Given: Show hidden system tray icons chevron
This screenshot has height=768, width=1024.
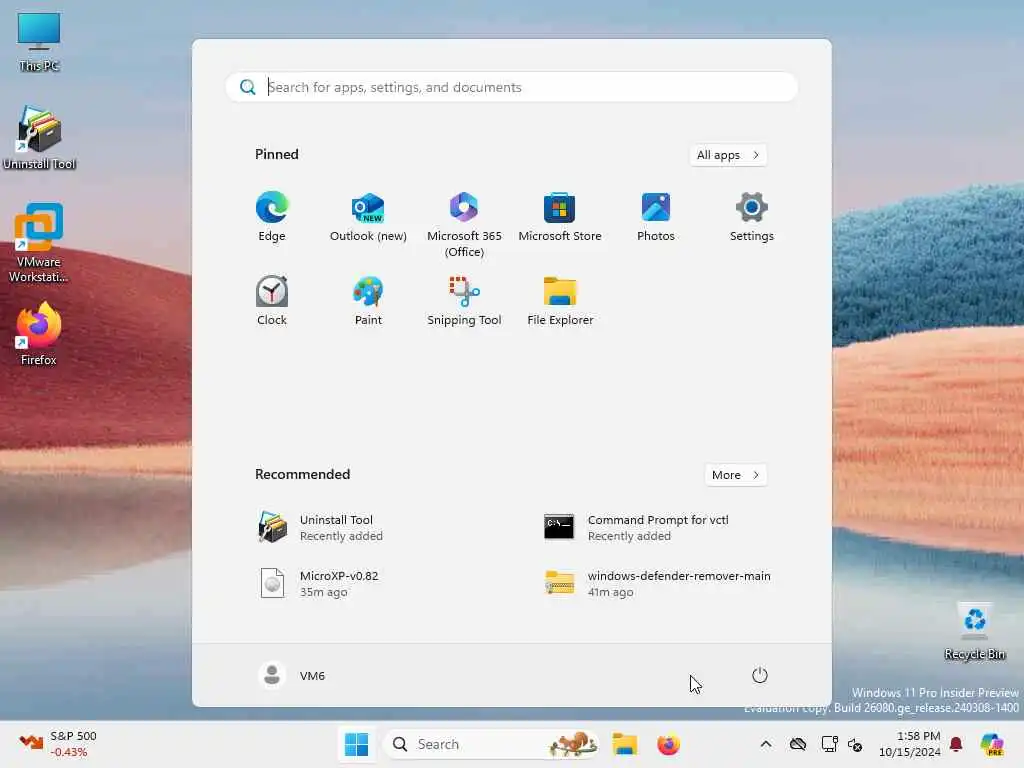Looking at the screenshot, I should 766,744.
